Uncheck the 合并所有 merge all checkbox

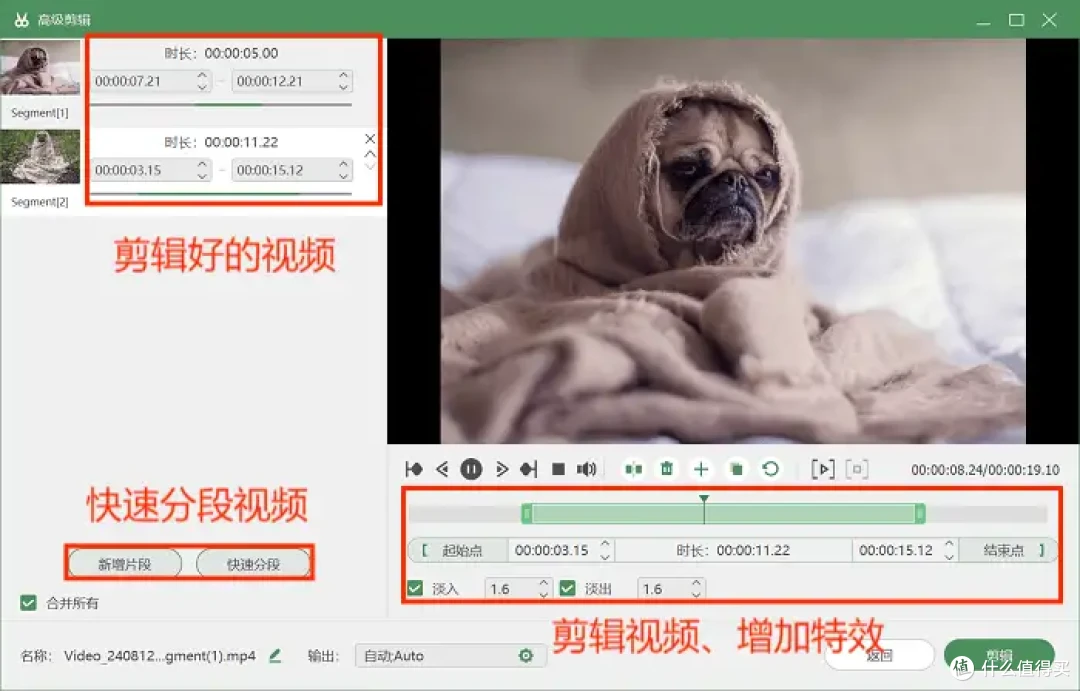(x=28, y=603)
